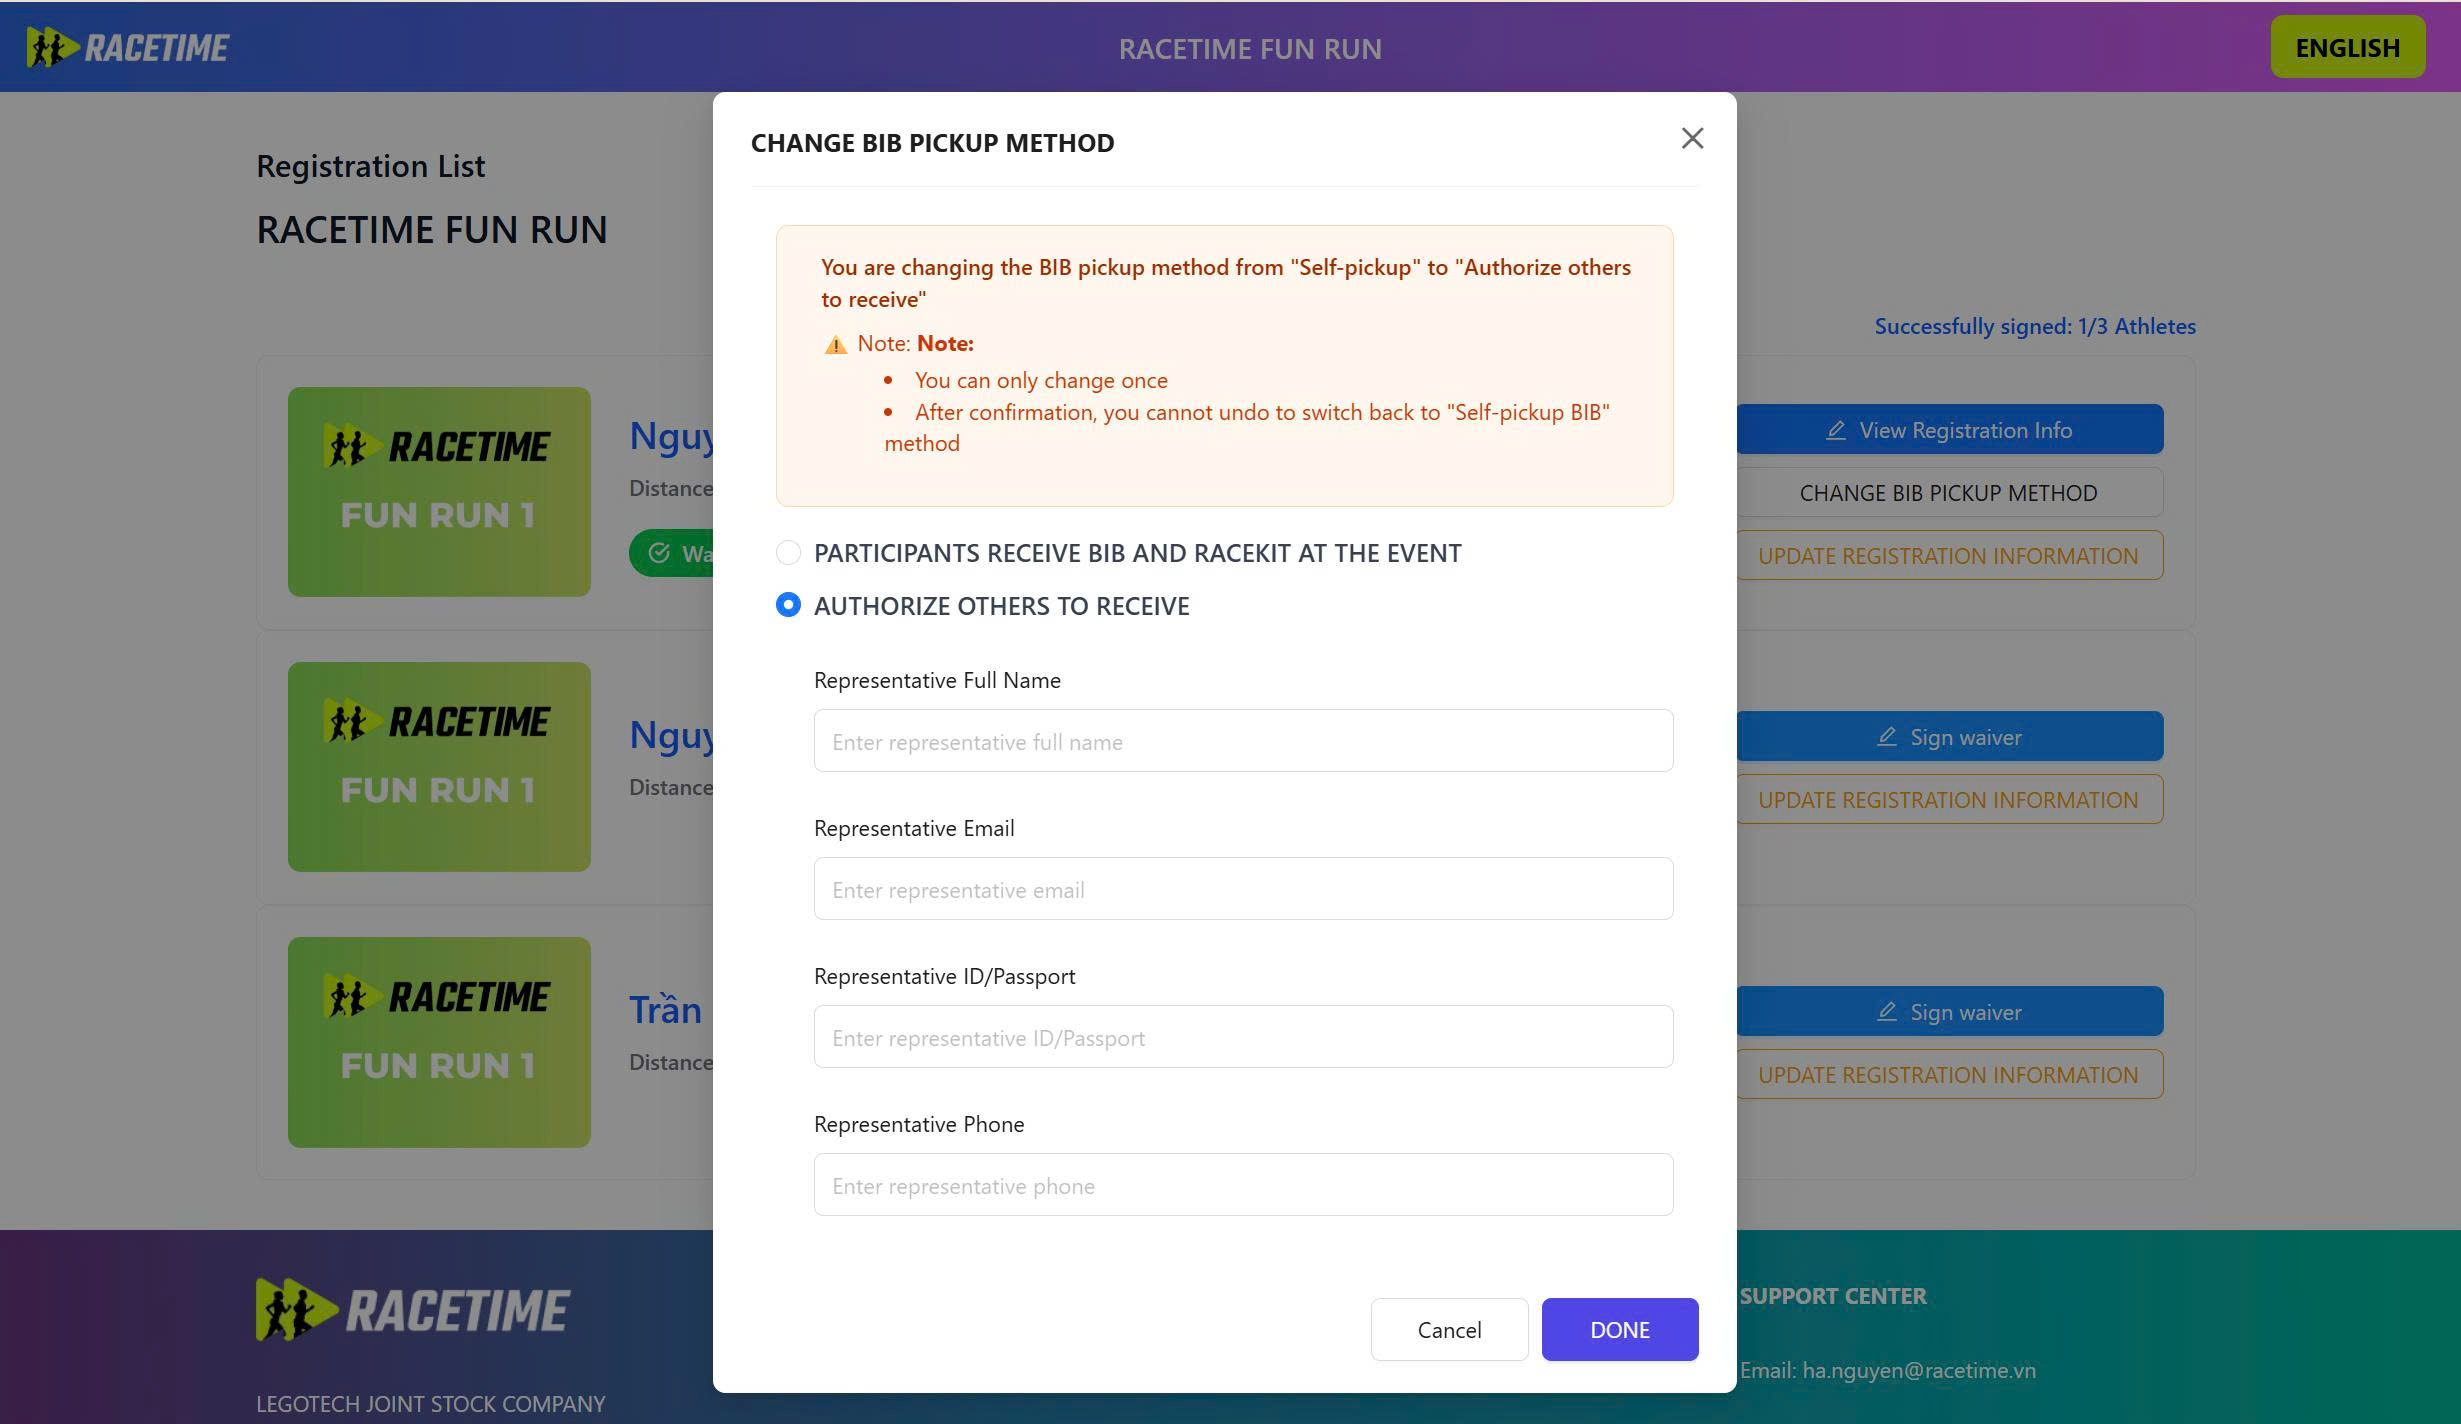The image size is (2461, 1424).
Task: Click the pencil icon on View Registration Info
Action: [x=1836, y=430]
